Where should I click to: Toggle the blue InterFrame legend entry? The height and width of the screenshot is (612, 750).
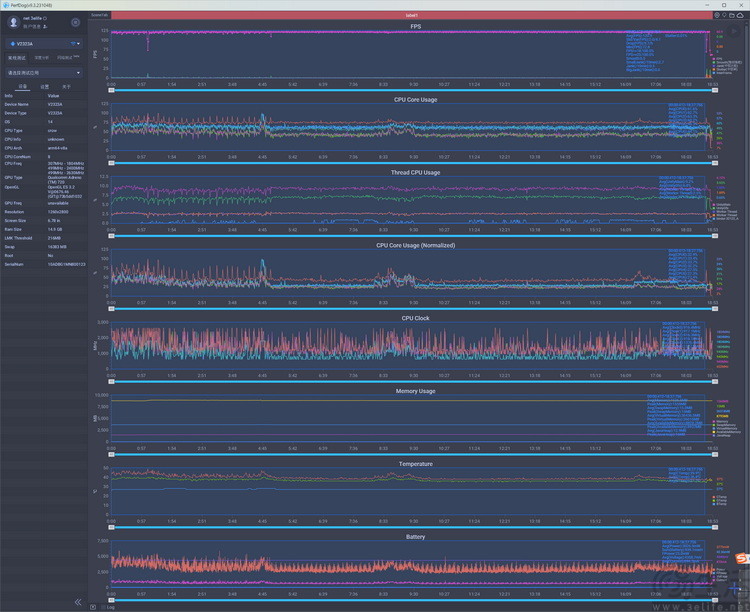[722, 73]
